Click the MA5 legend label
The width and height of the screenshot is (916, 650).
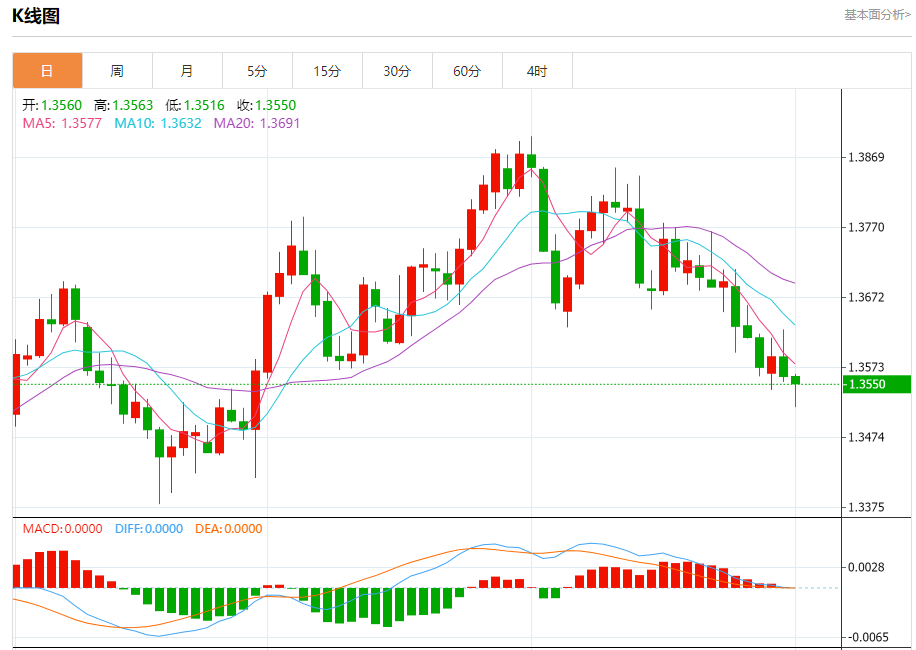tap(62, 123)
